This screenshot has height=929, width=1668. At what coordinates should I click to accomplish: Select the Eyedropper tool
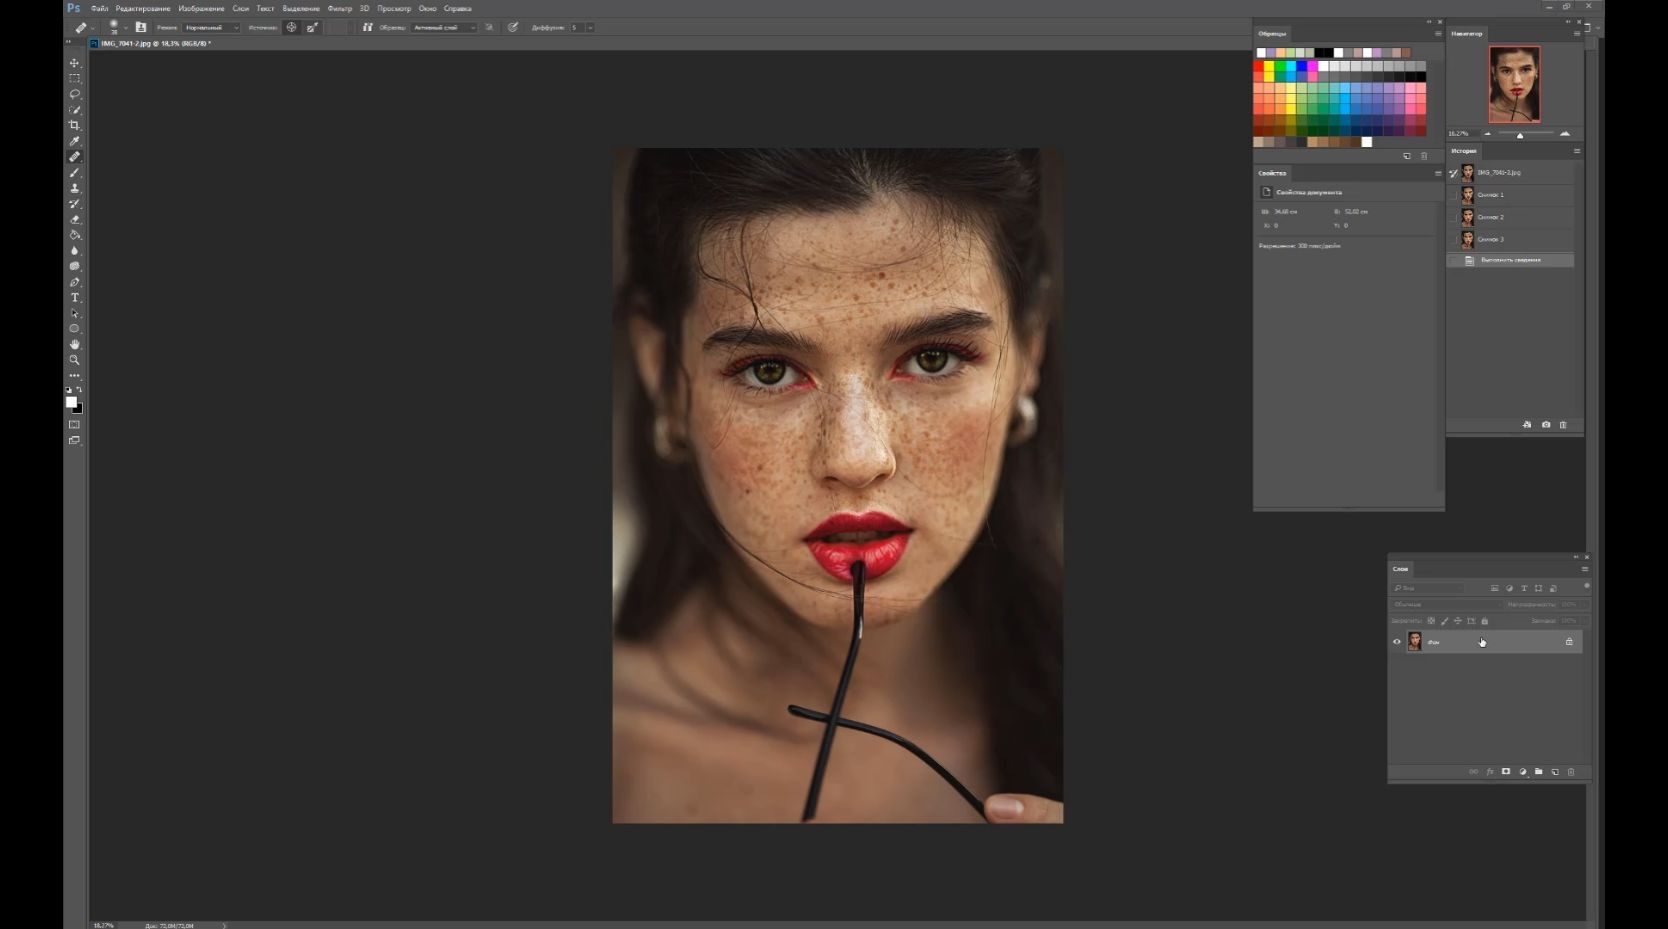74,141
